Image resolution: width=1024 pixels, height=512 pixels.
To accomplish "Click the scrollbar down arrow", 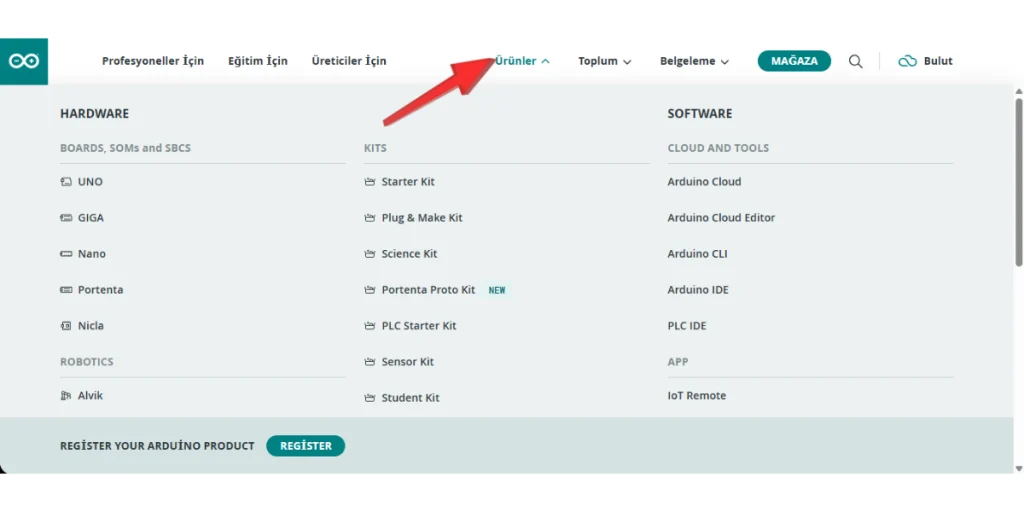I will coord(1019,468).
